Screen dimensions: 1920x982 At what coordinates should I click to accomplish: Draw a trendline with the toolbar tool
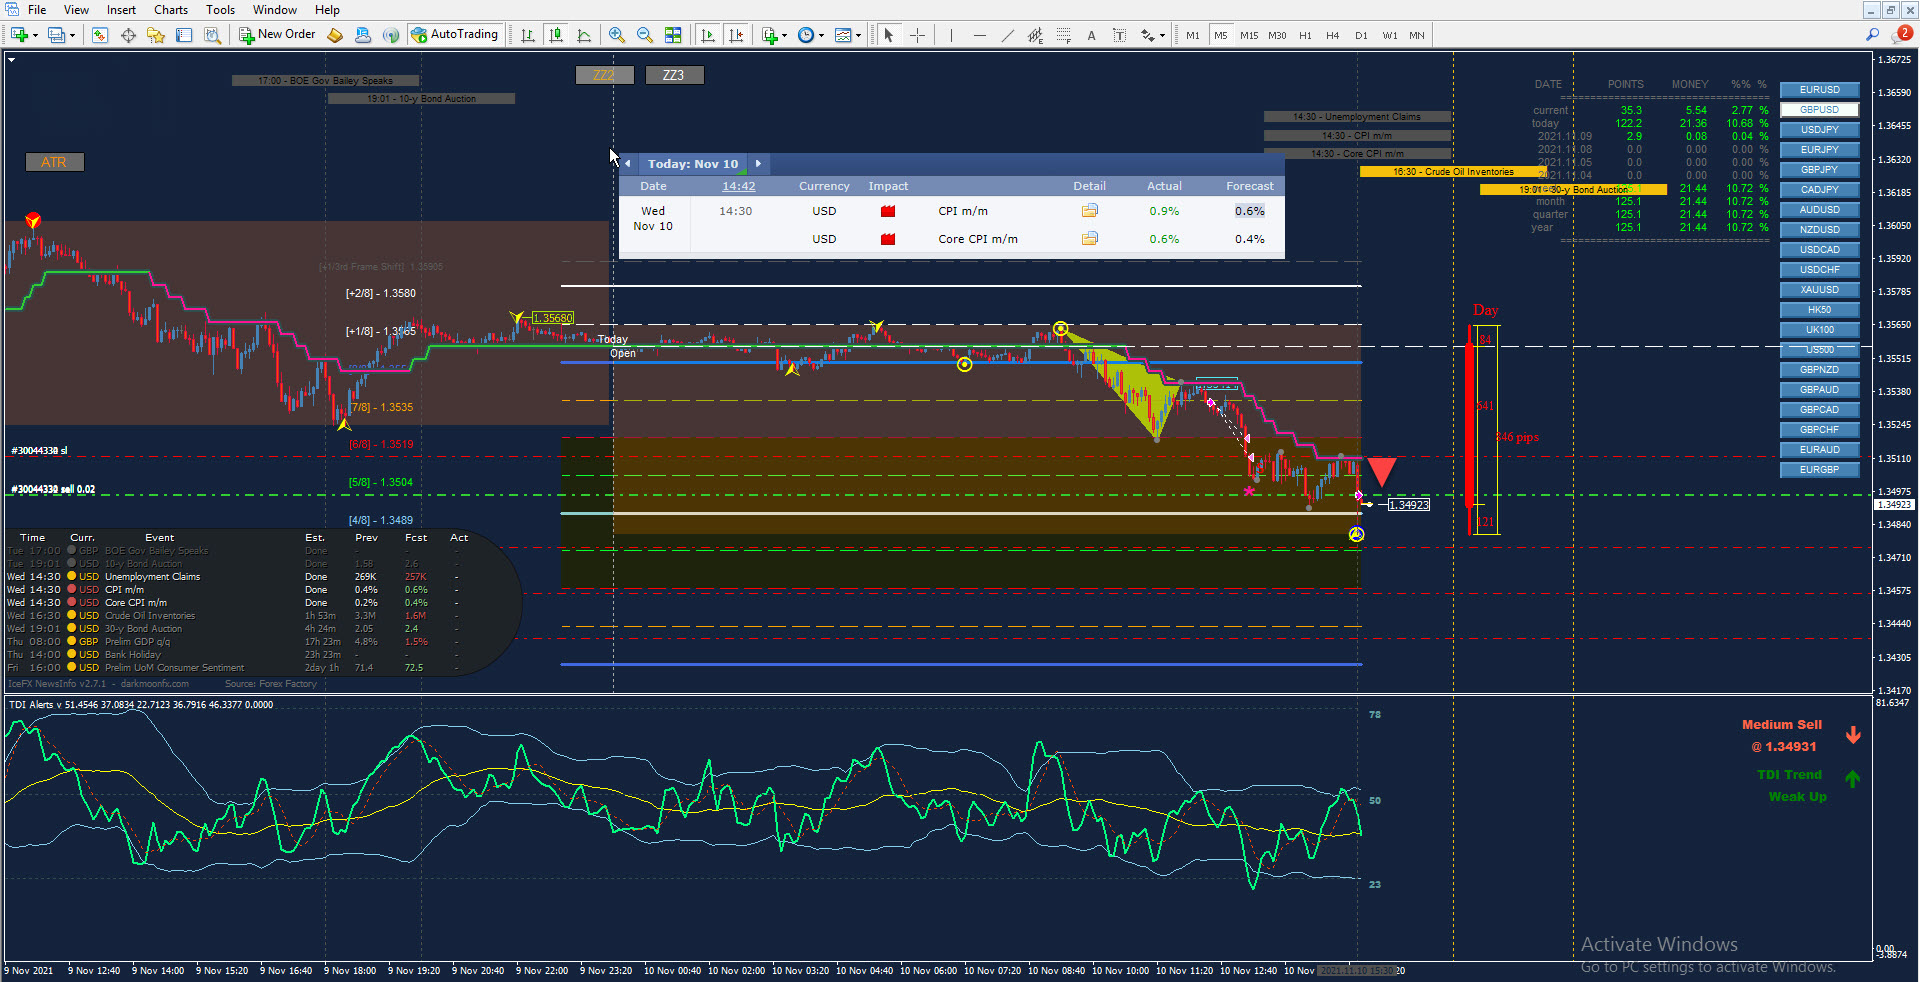point(1007,35)
